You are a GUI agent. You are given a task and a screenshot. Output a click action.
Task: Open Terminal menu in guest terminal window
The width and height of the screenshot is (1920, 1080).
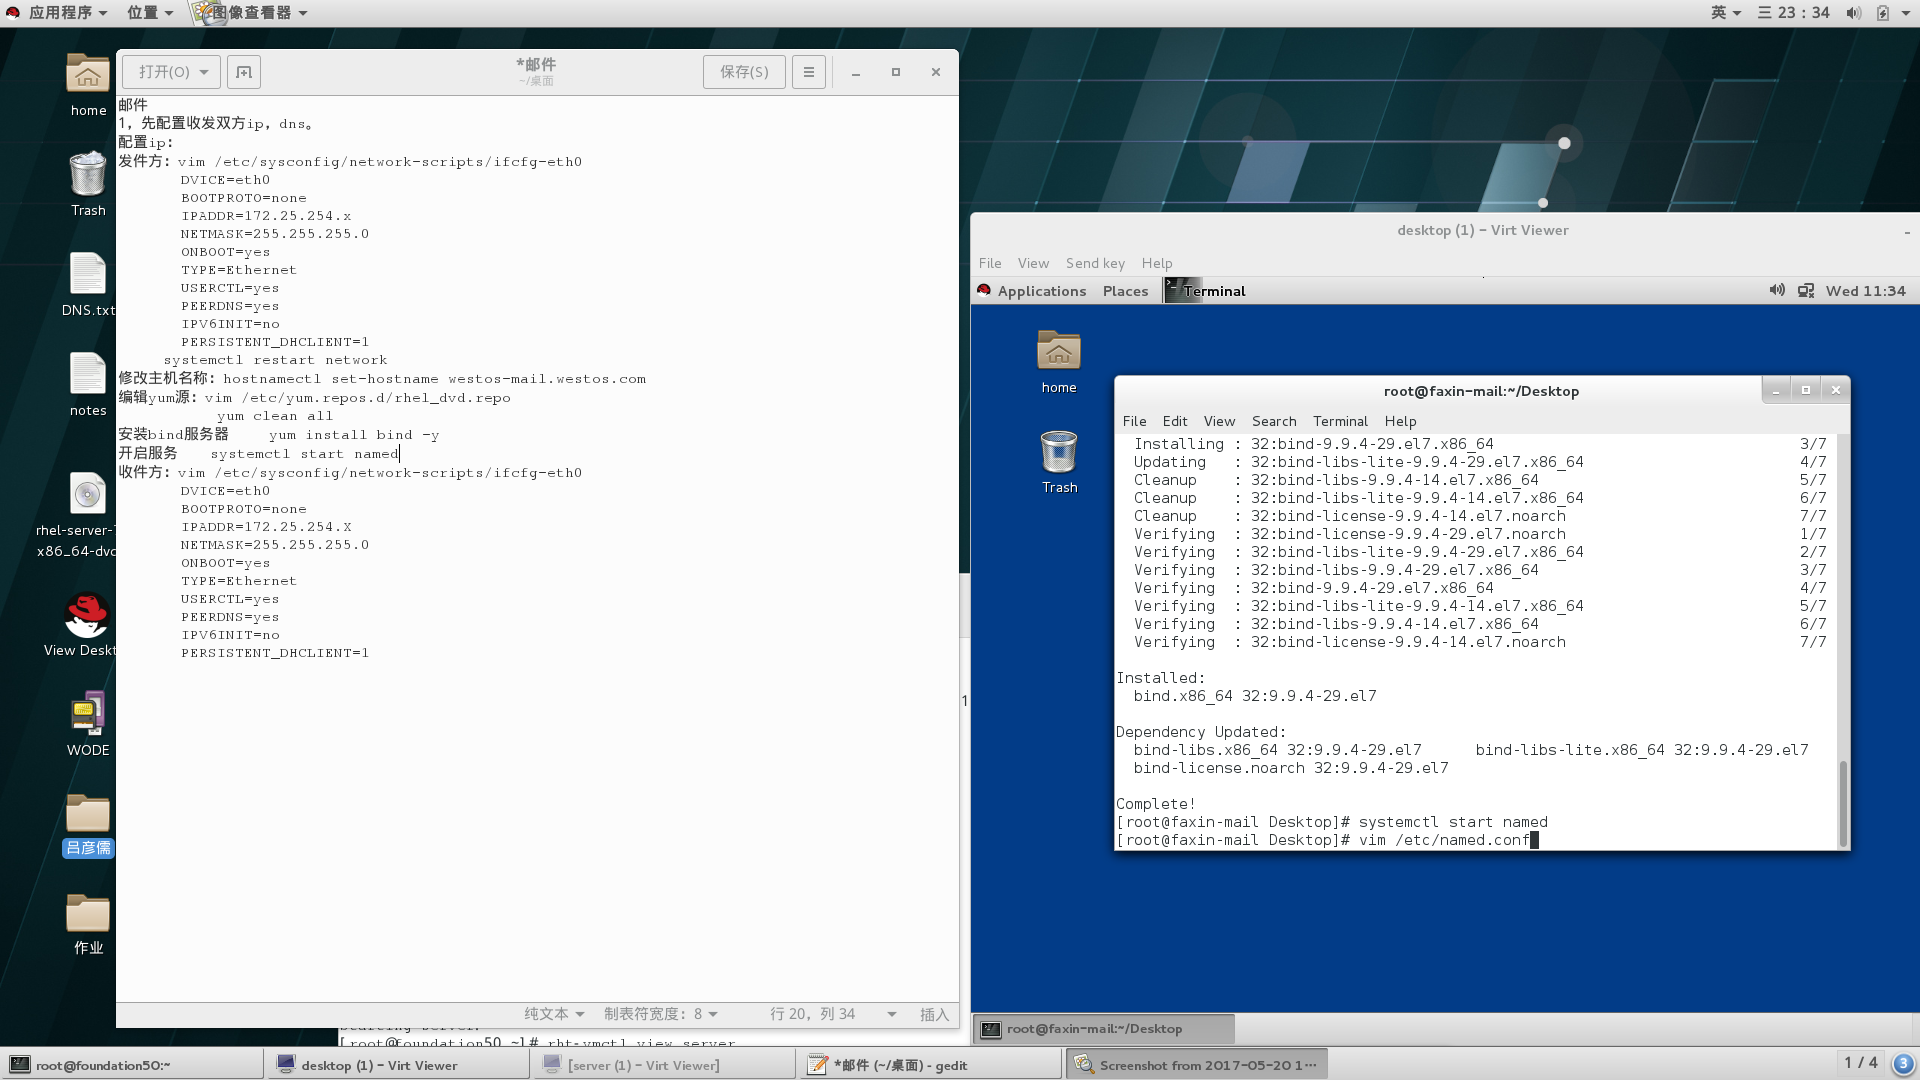[1340, 421]
